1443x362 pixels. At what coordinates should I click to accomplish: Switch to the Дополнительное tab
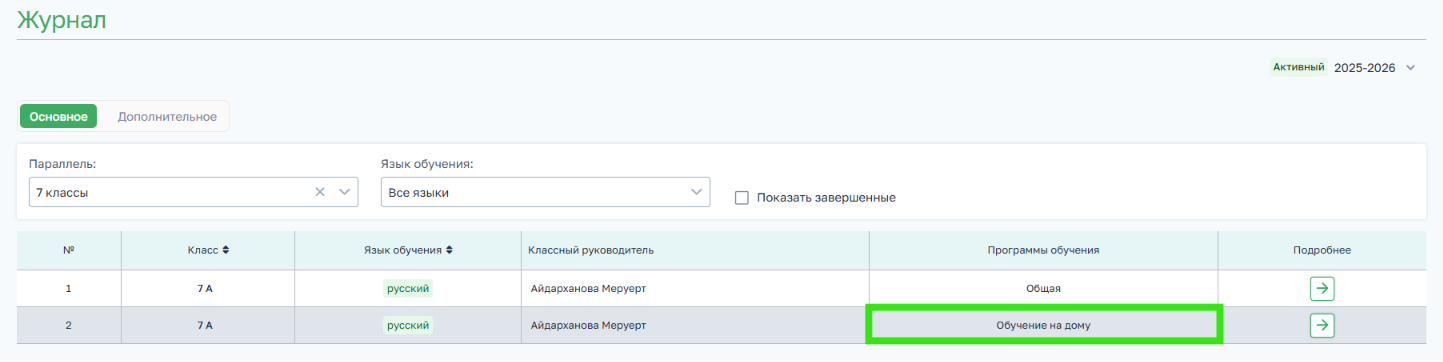(167, 116)
